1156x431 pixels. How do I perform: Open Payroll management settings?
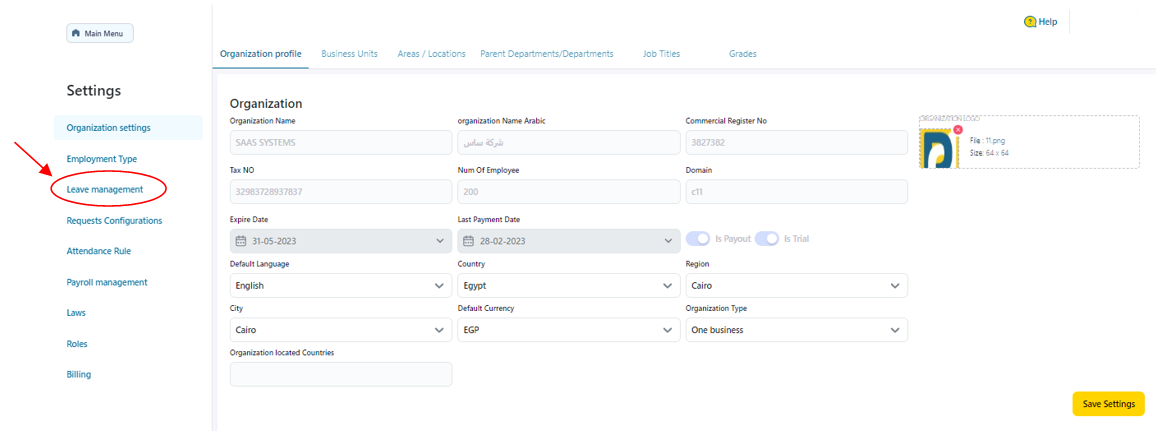[x=107, y=282]
